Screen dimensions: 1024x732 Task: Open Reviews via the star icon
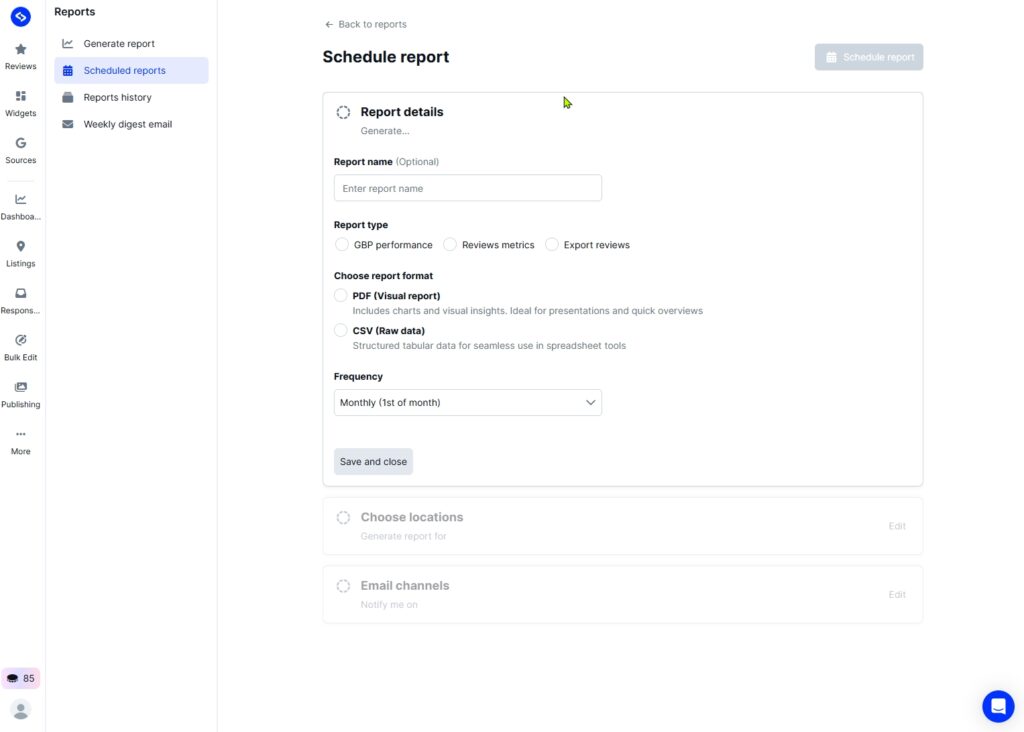pos(20,49)
